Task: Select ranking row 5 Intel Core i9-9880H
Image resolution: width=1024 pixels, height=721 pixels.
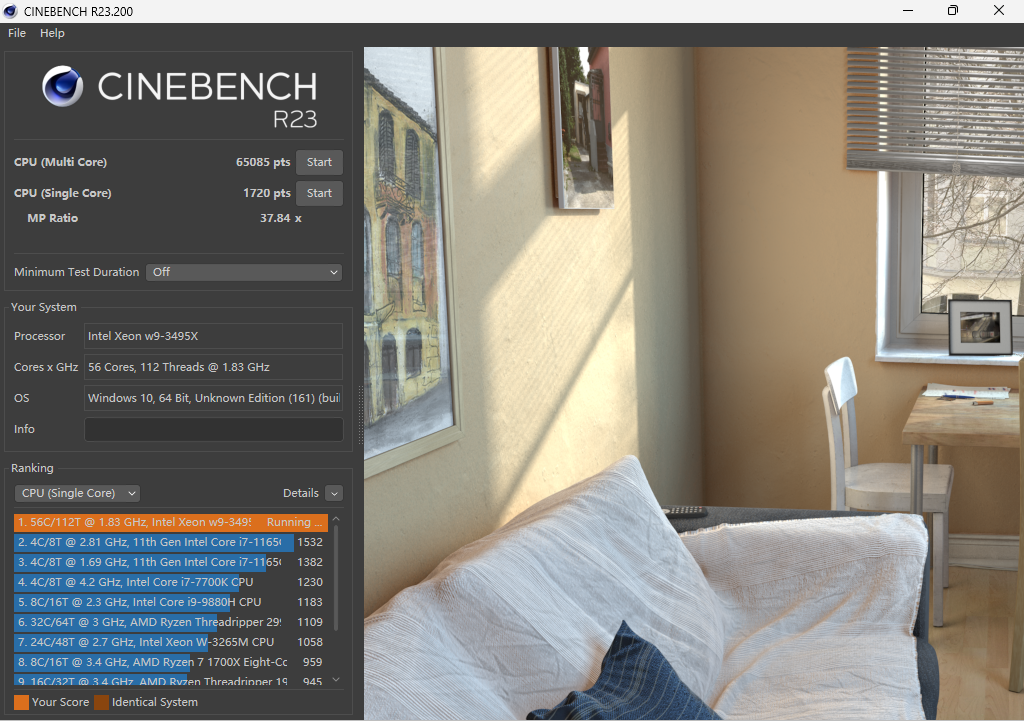Action: coord(171,602)
